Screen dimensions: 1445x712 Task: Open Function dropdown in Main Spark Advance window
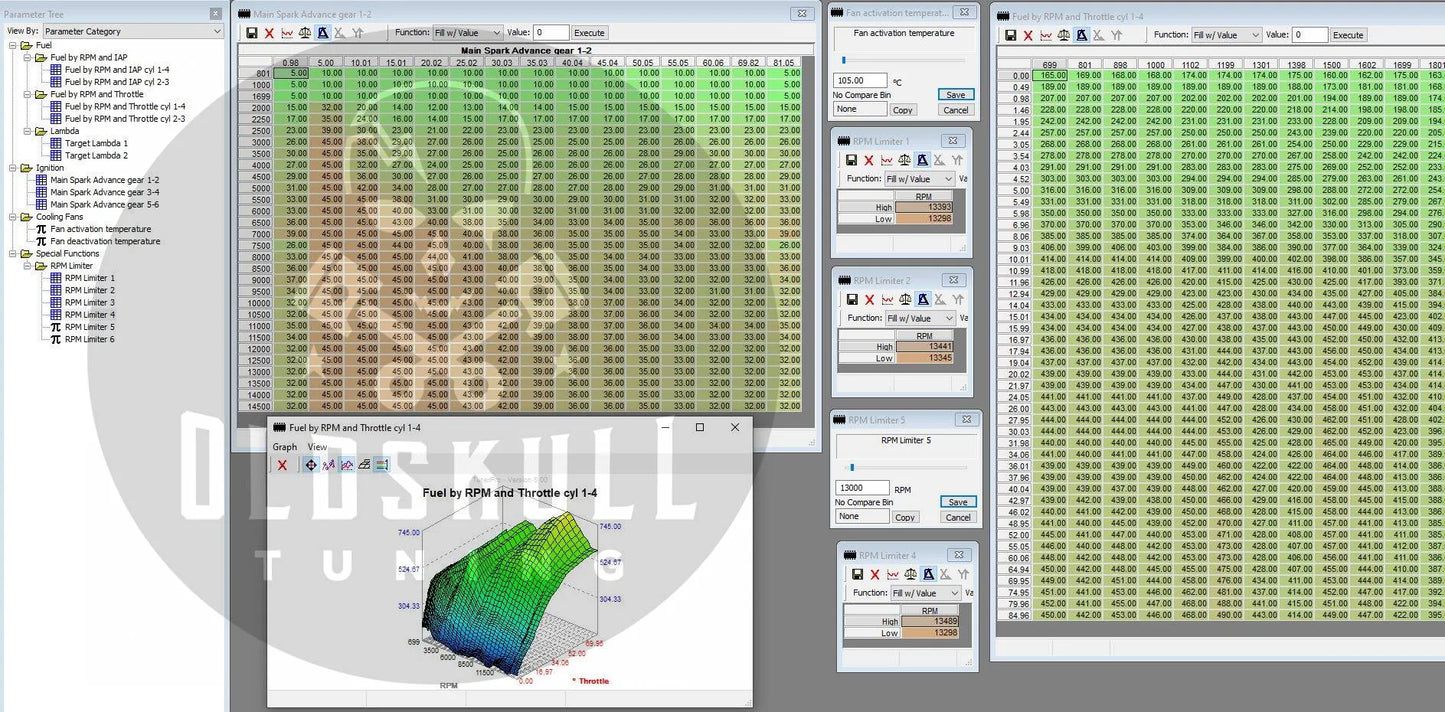click(467, 33)
